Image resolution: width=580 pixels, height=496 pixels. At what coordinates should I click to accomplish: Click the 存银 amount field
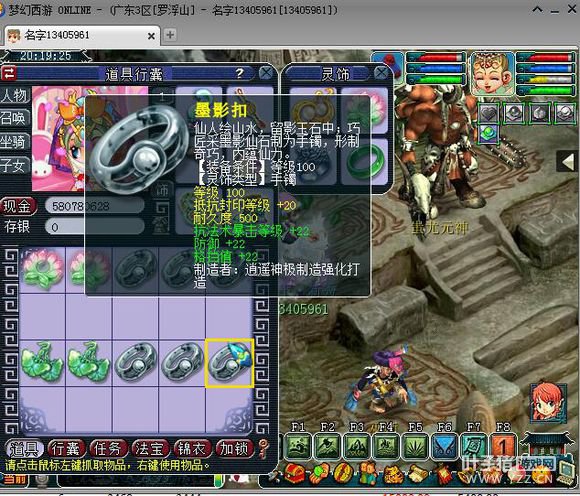coord(95,226)
